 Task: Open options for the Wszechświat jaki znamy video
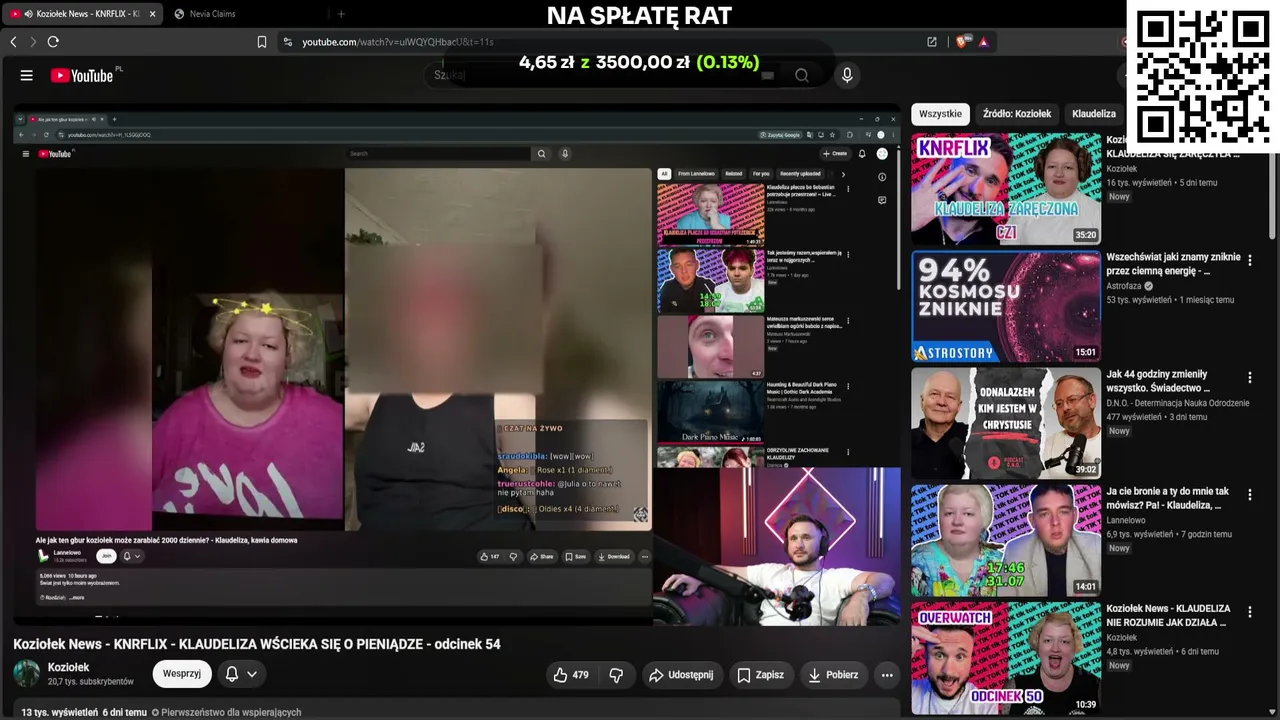pos(1249,260)
